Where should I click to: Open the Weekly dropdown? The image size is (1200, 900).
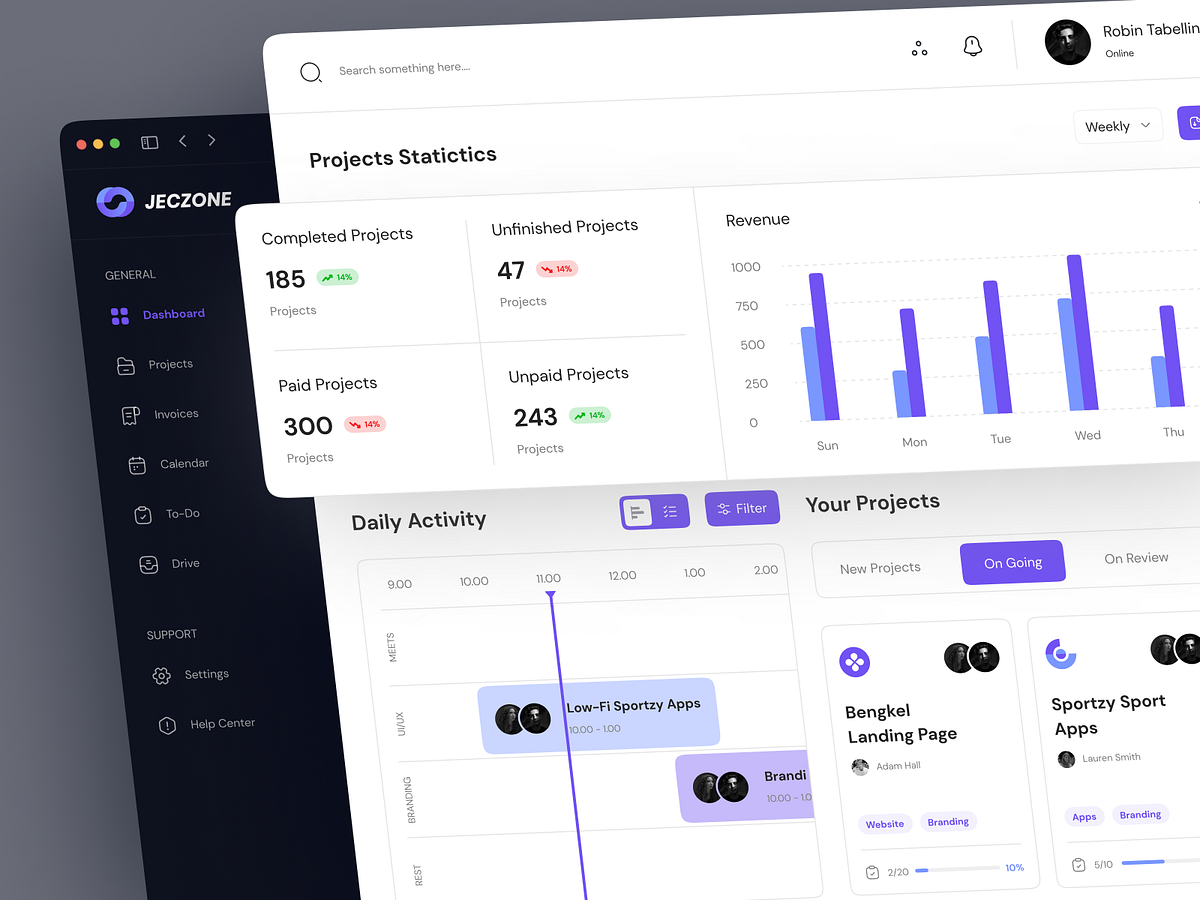pyautogui.click(x=1117, y=125)
